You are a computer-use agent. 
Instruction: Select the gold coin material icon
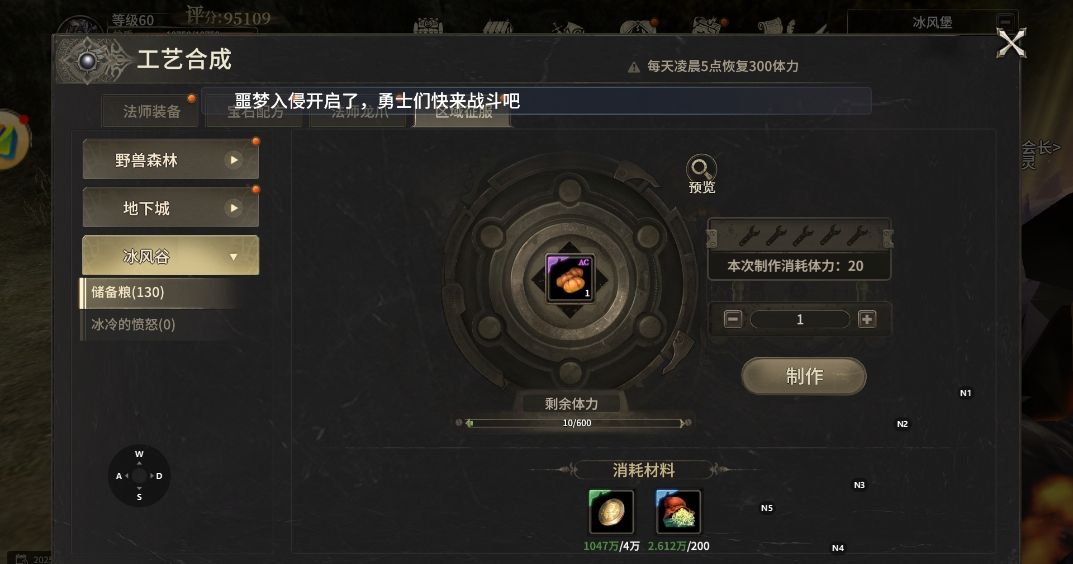pos(611,512)
